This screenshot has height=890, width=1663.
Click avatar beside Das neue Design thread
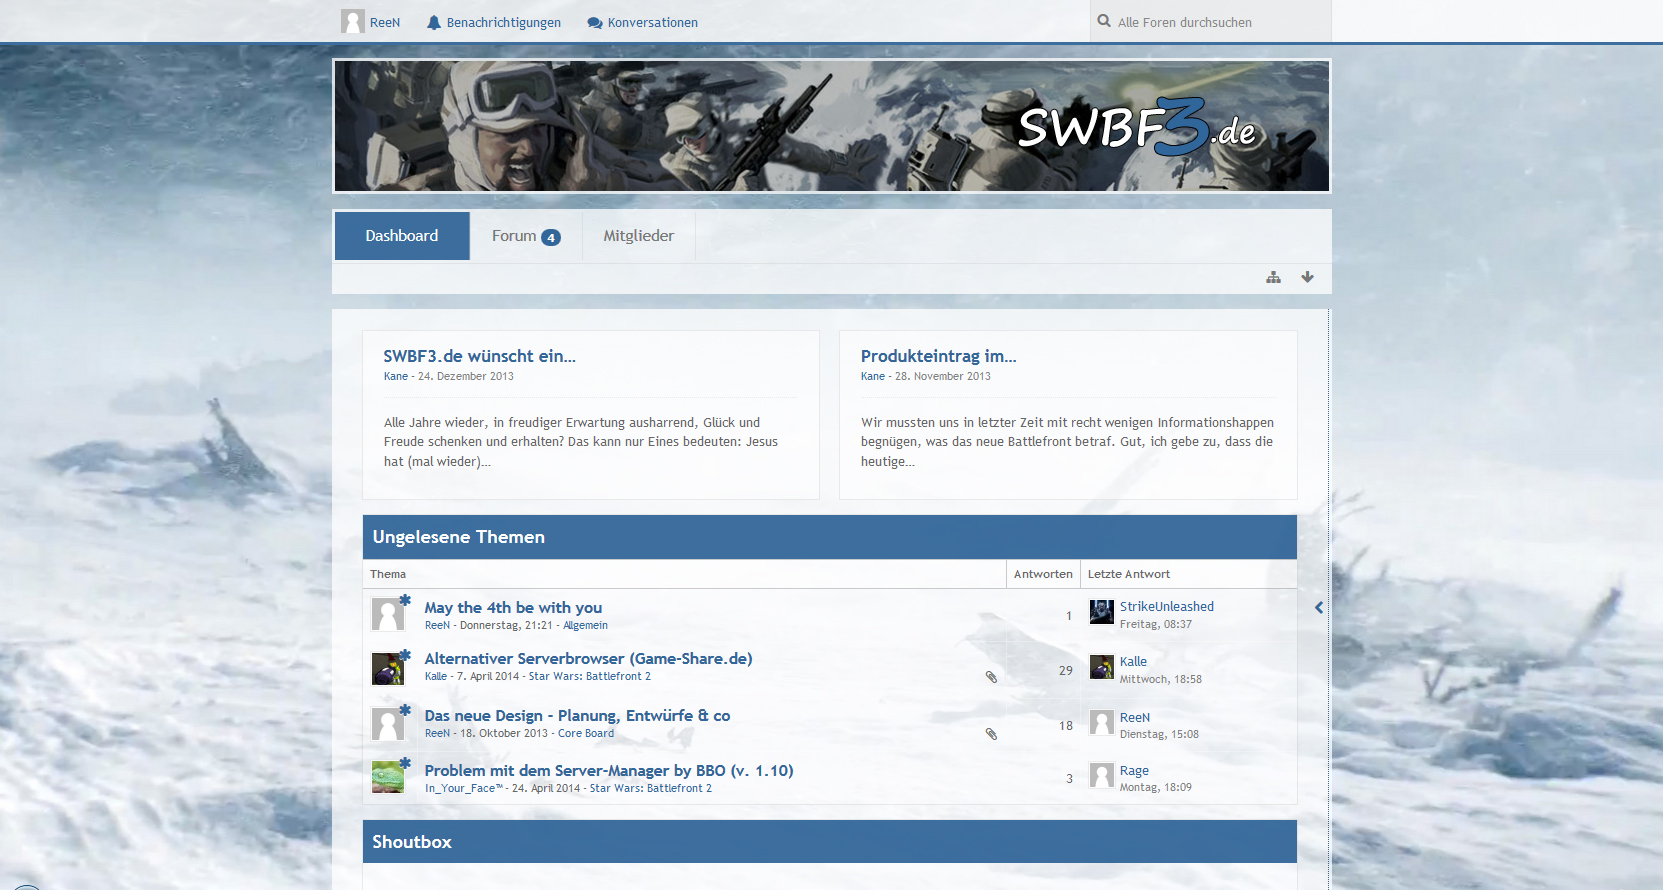[x=388, y=724]
